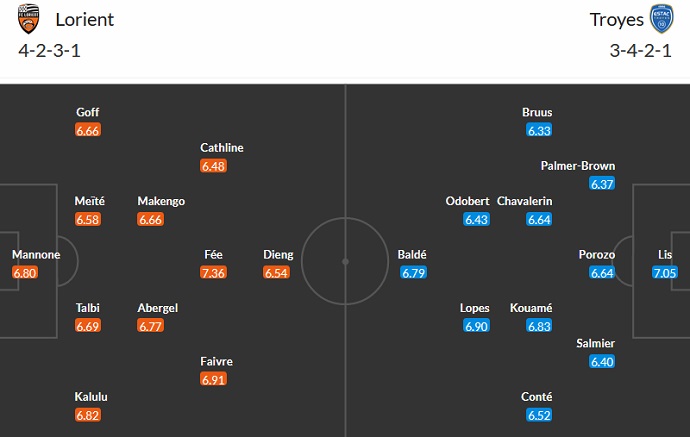Open the Troyes team name link
Image resolution: width=690 pixels, height=437 pixels.
(x=618, y=20)
